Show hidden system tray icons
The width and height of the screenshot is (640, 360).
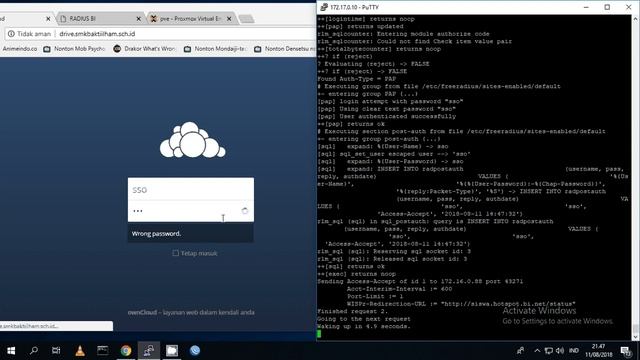point(537,351)
